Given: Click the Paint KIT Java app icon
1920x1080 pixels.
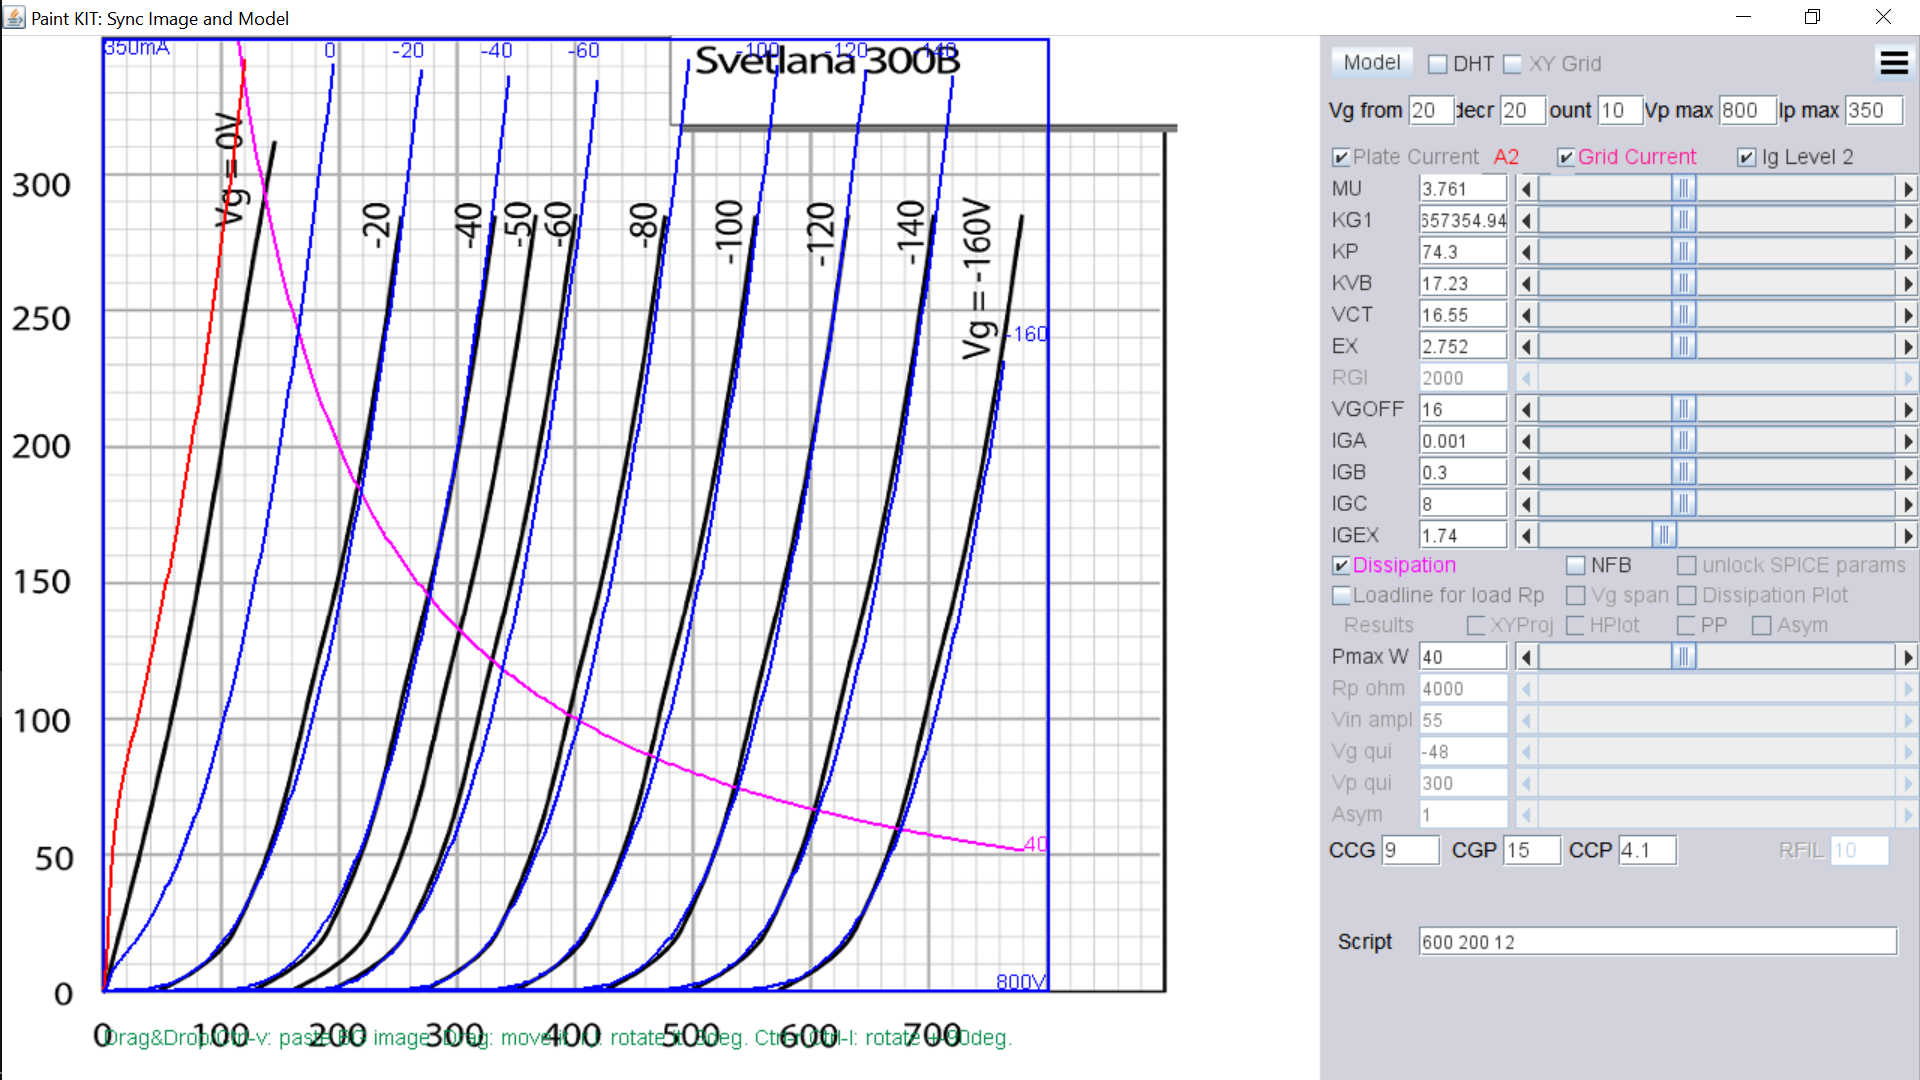Looking at the screenshot, I should tap(14, 17).
